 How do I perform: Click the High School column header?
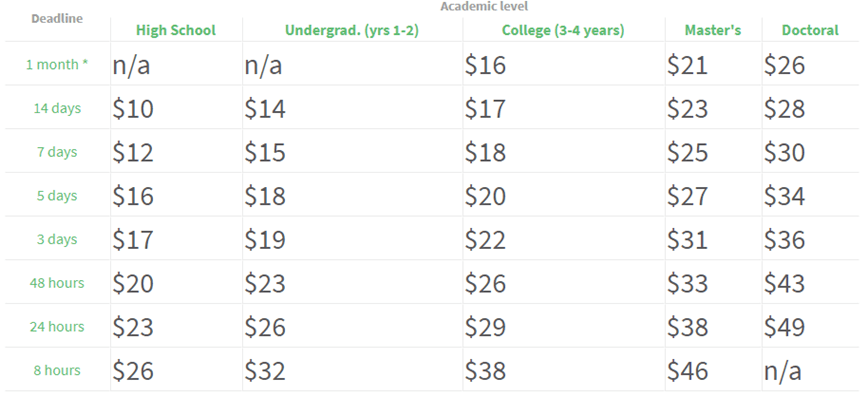tap(176, 30)
